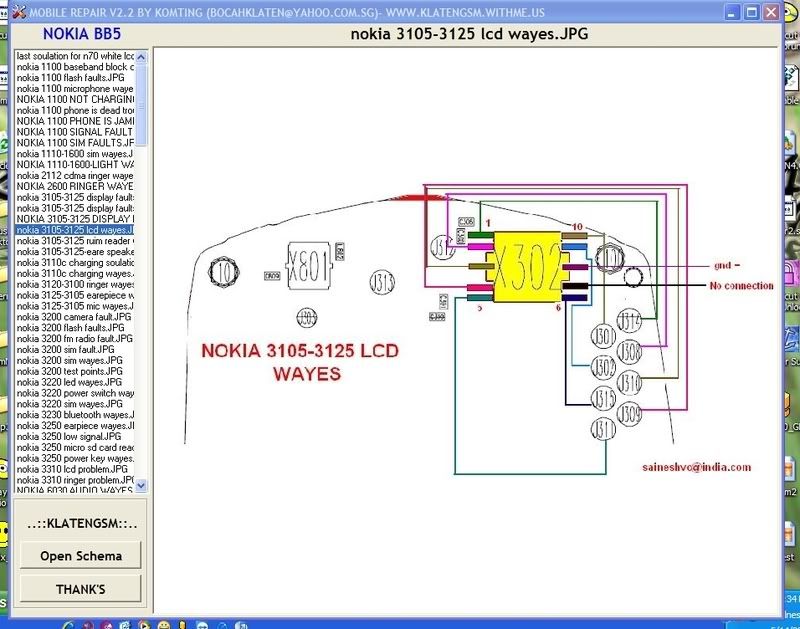Click the file list scroll up arrow
This screenshot has width=800, height=629.
click(141, 57)
